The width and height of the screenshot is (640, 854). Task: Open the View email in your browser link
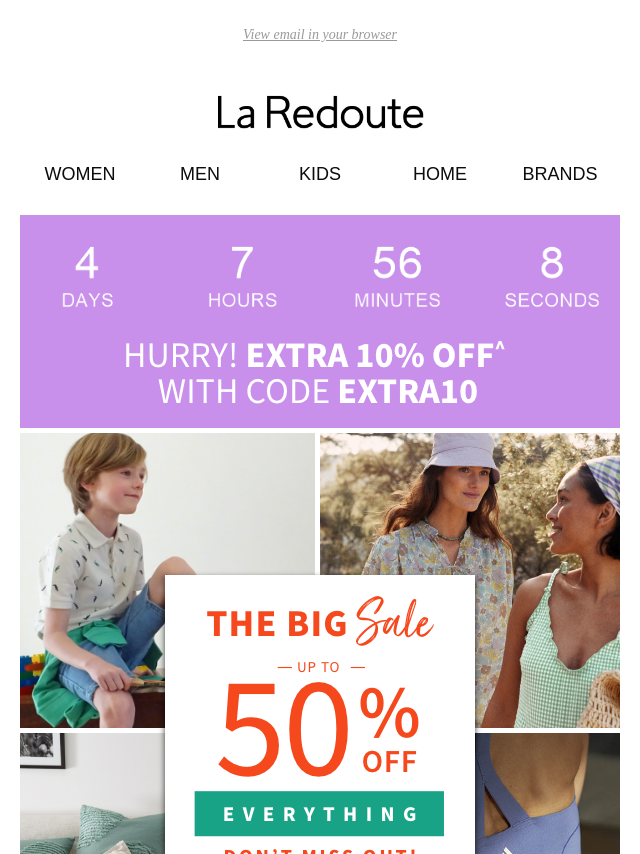tap(320, 34)
